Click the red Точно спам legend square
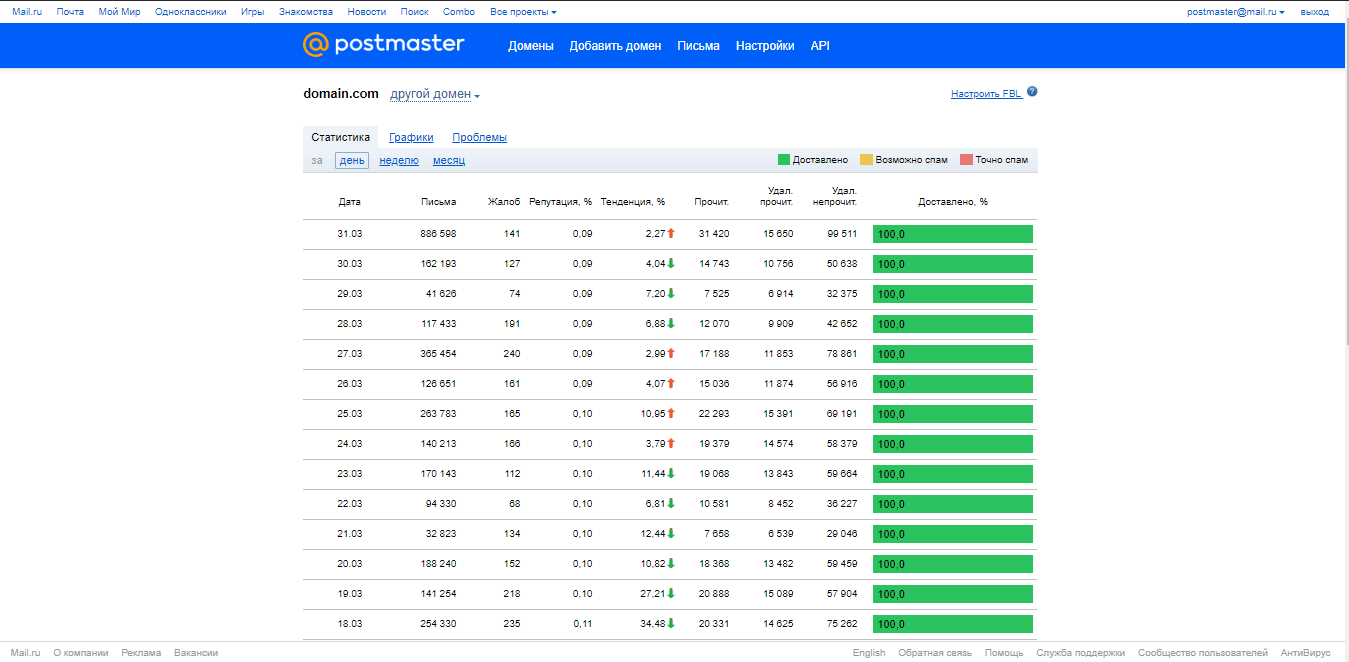This screenshot has height=662, width=1349. coord(966,160)
